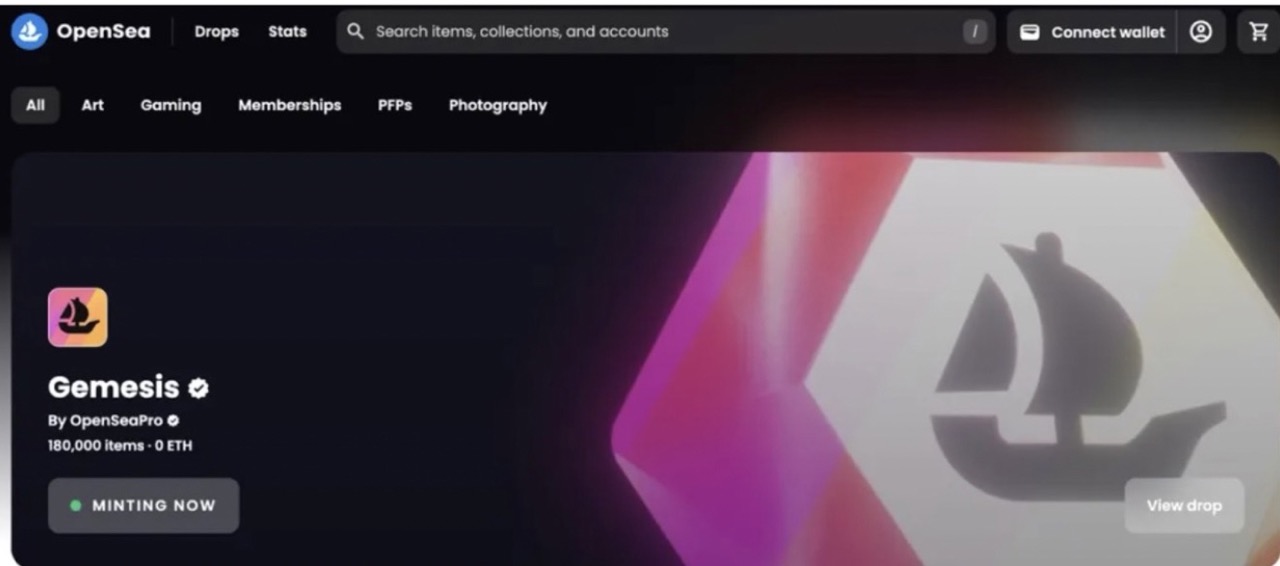The width and height of the screenshot is (1280, 566).
Task: Click the View drop button
Action: coord(1184,506)
